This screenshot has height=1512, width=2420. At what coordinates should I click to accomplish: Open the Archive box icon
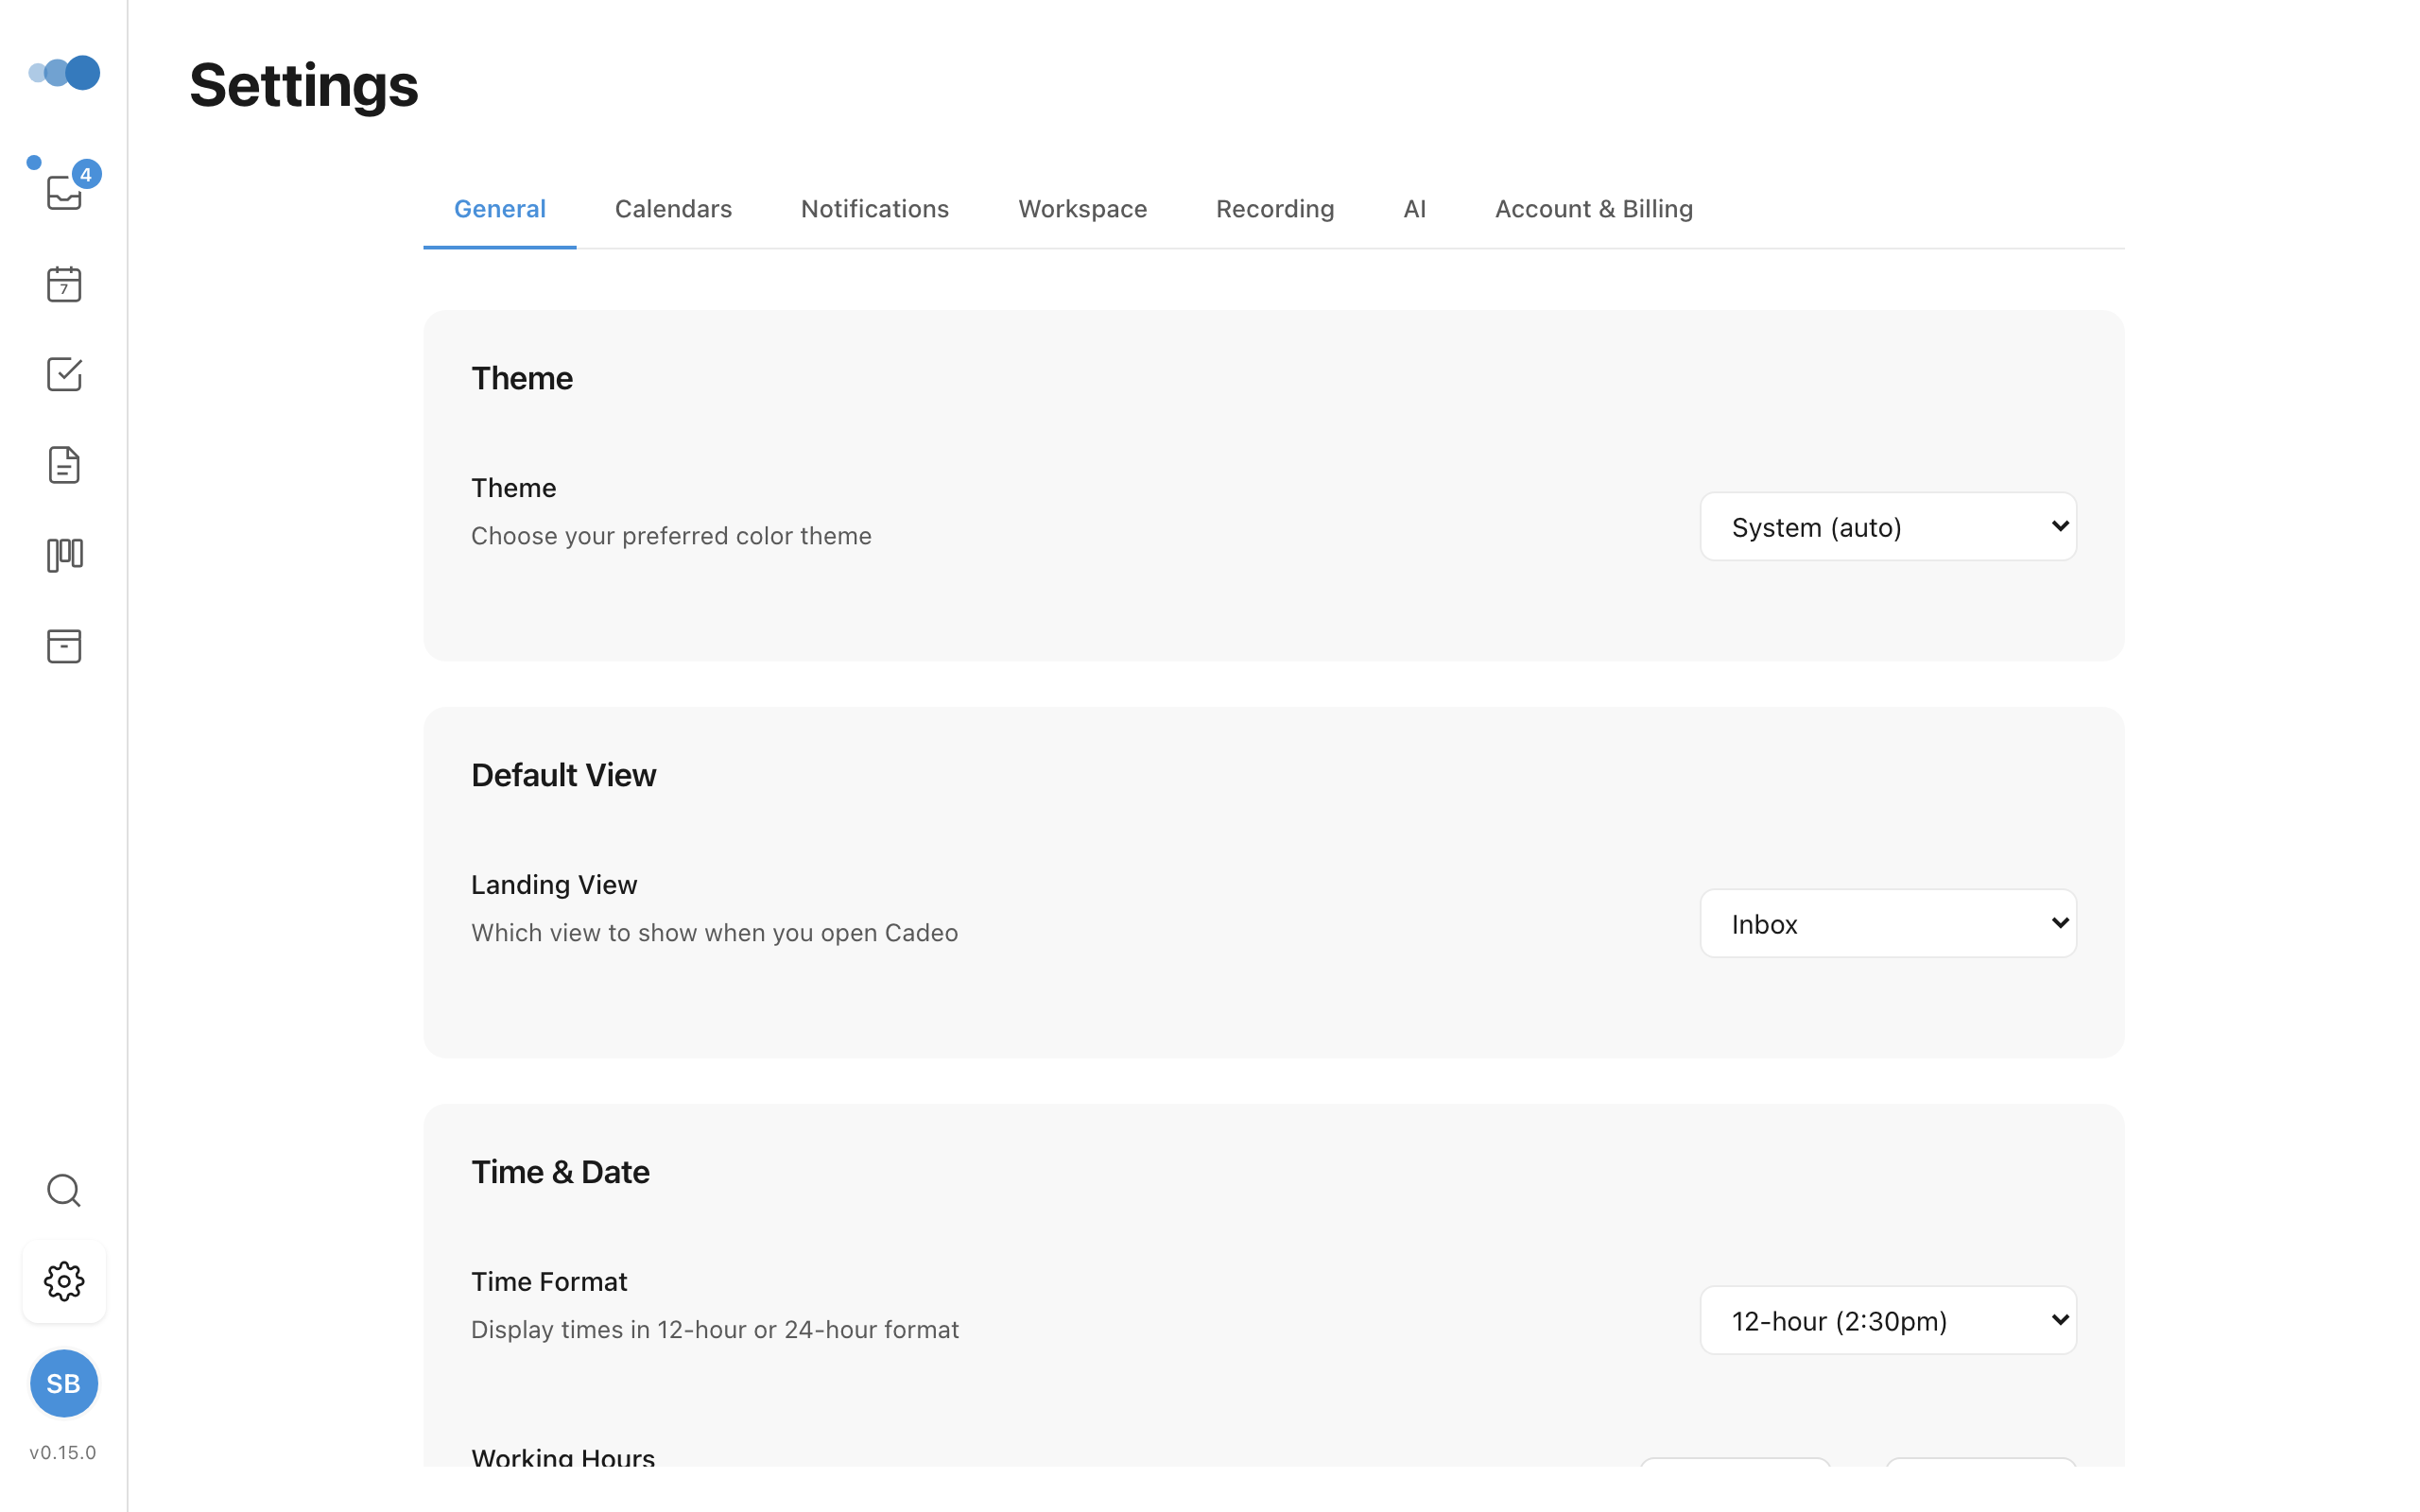point(64,646)
